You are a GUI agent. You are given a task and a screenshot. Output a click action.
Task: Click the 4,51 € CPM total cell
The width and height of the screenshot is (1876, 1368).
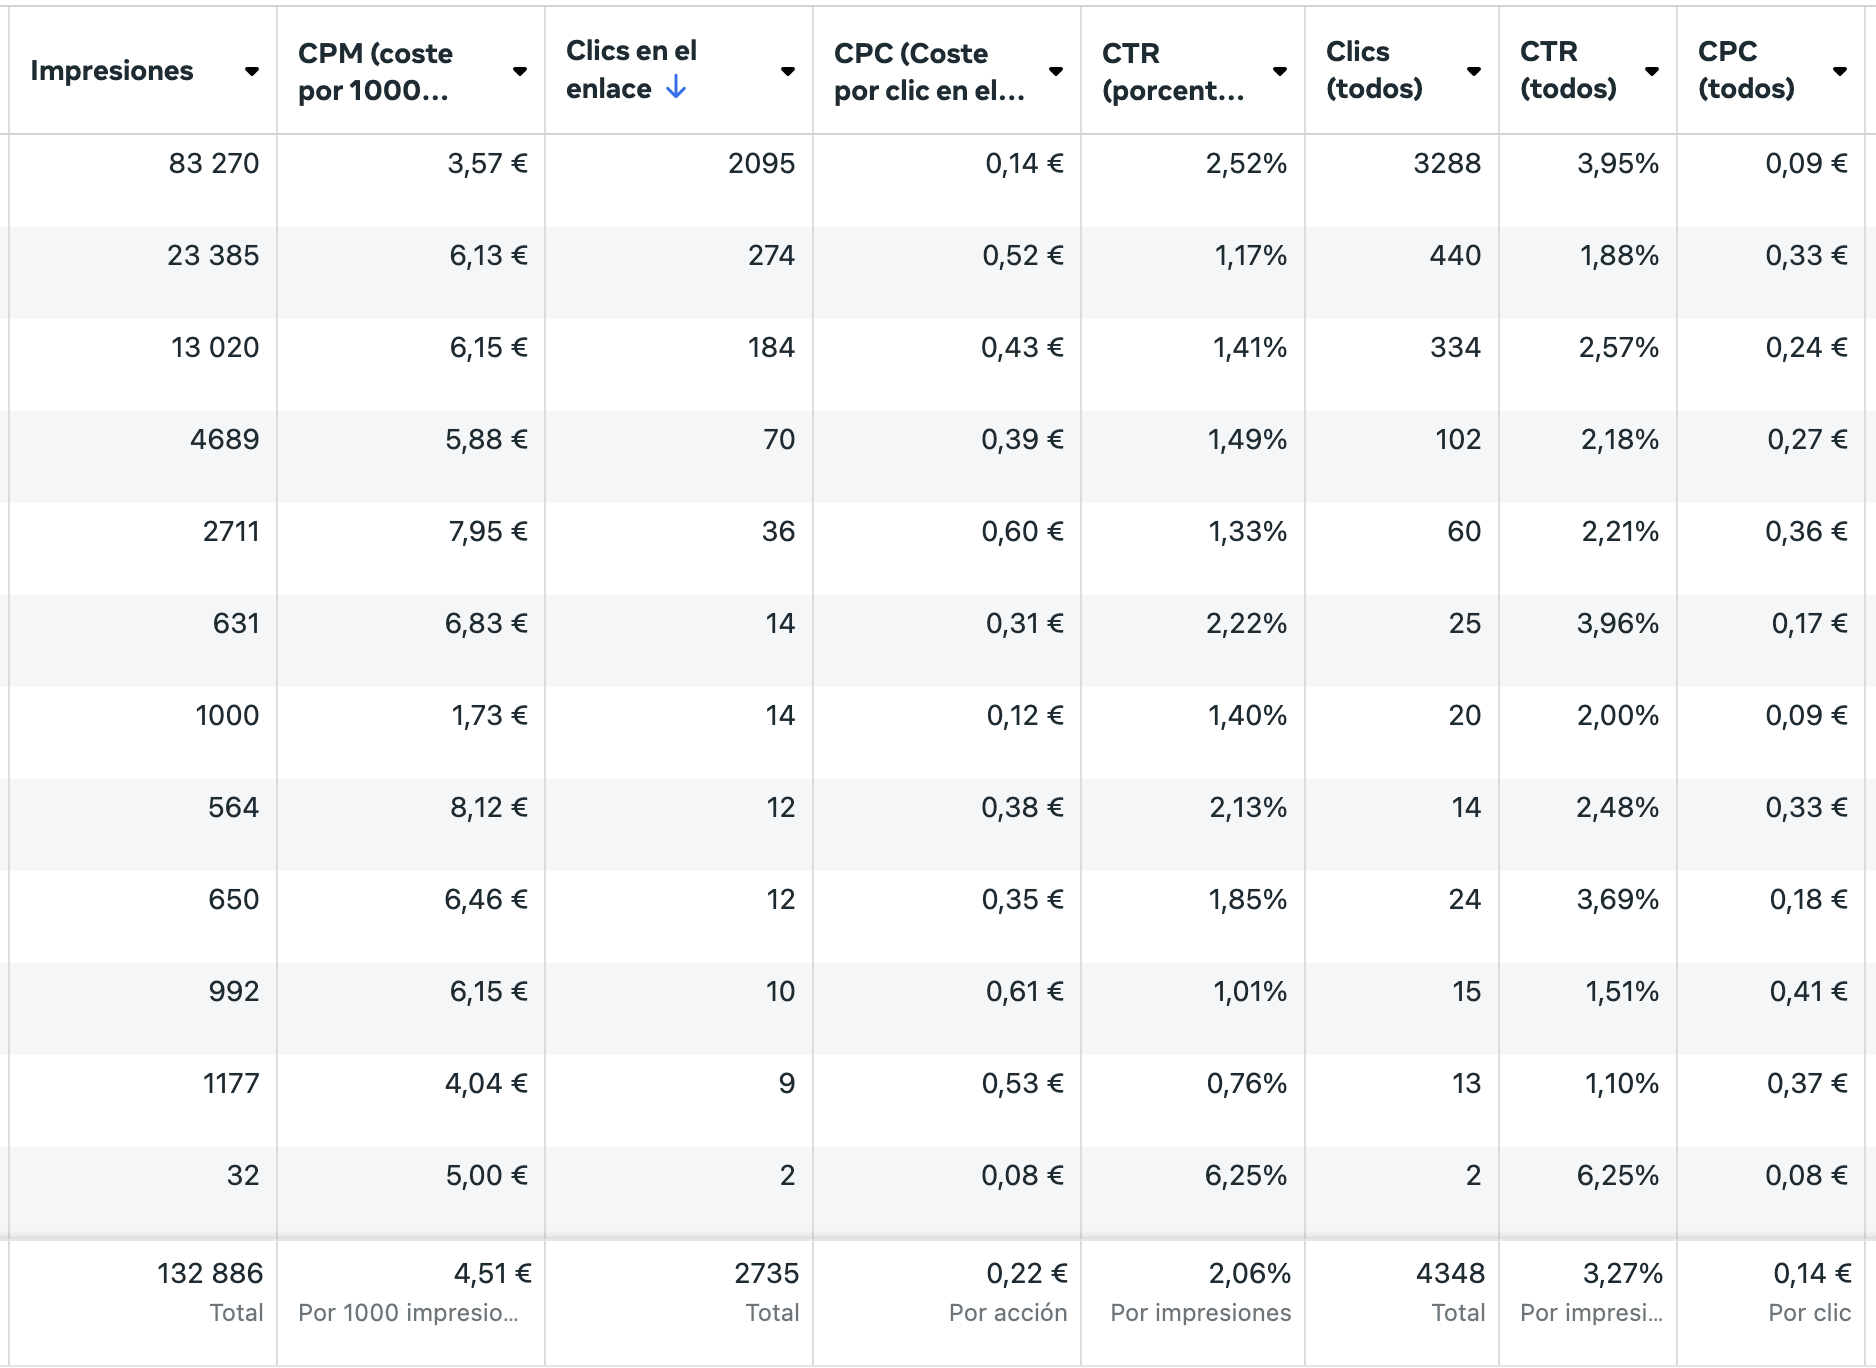click(493, 1274)
